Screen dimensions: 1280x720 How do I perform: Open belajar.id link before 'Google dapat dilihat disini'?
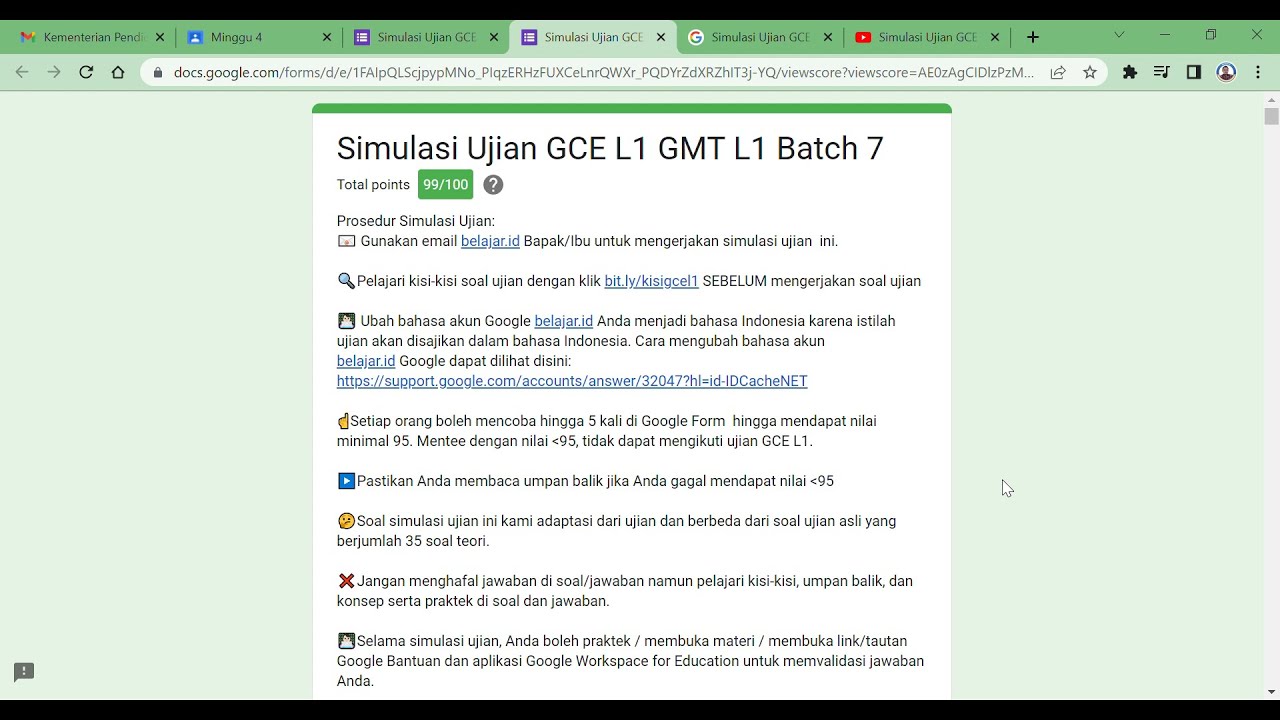coord(366,361)
